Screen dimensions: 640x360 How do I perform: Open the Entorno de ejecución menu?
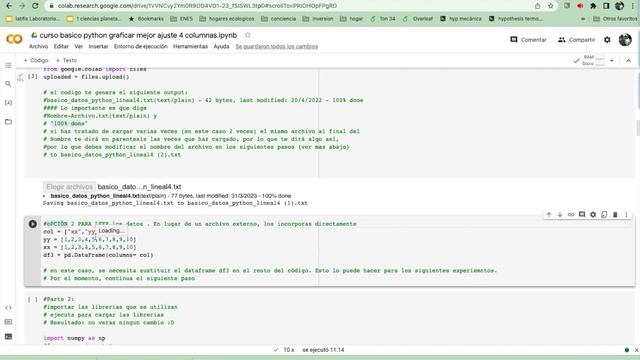[141, 47]
